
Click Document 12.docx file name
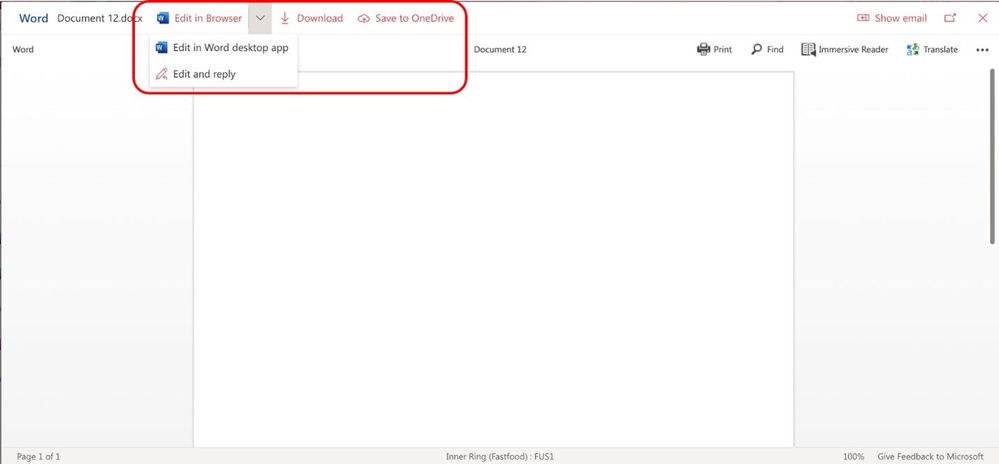click(100, 18)
